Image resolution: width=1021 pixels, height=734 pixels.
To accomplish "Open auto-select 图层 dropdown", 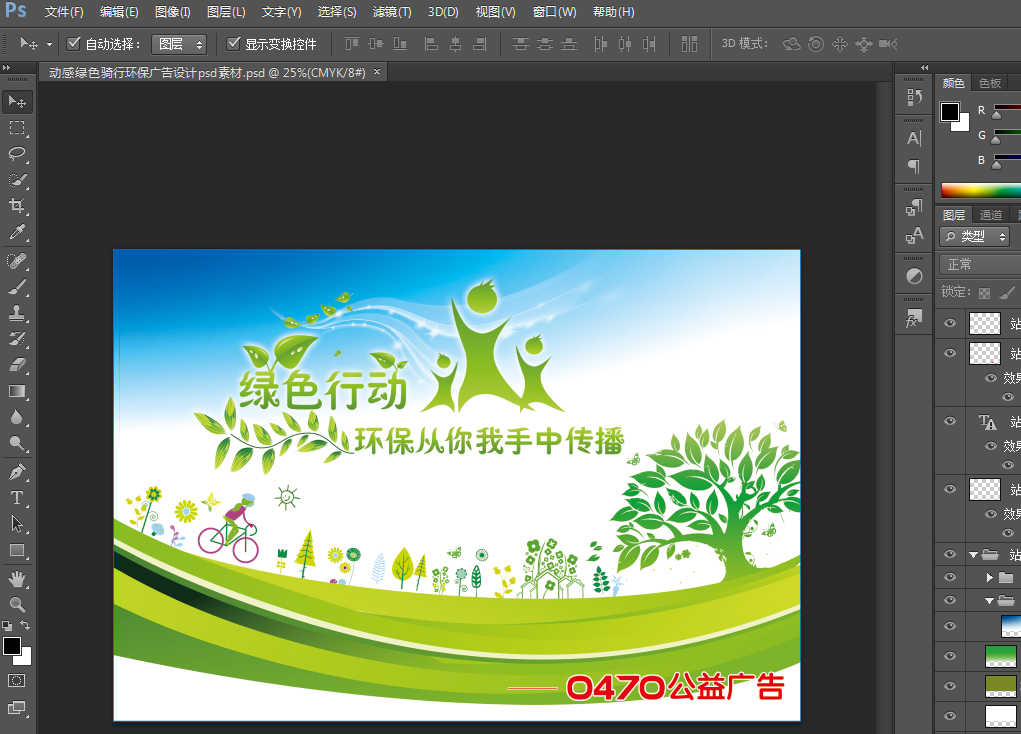I will [x=179, y=44].
